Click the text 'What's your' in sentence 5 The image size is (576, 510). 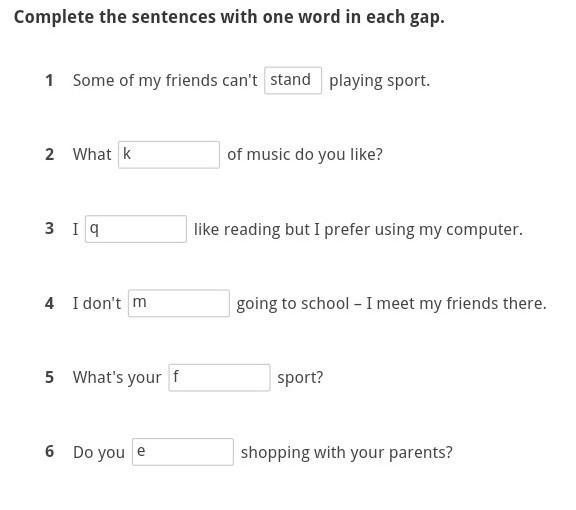click(x=117, y=377)
